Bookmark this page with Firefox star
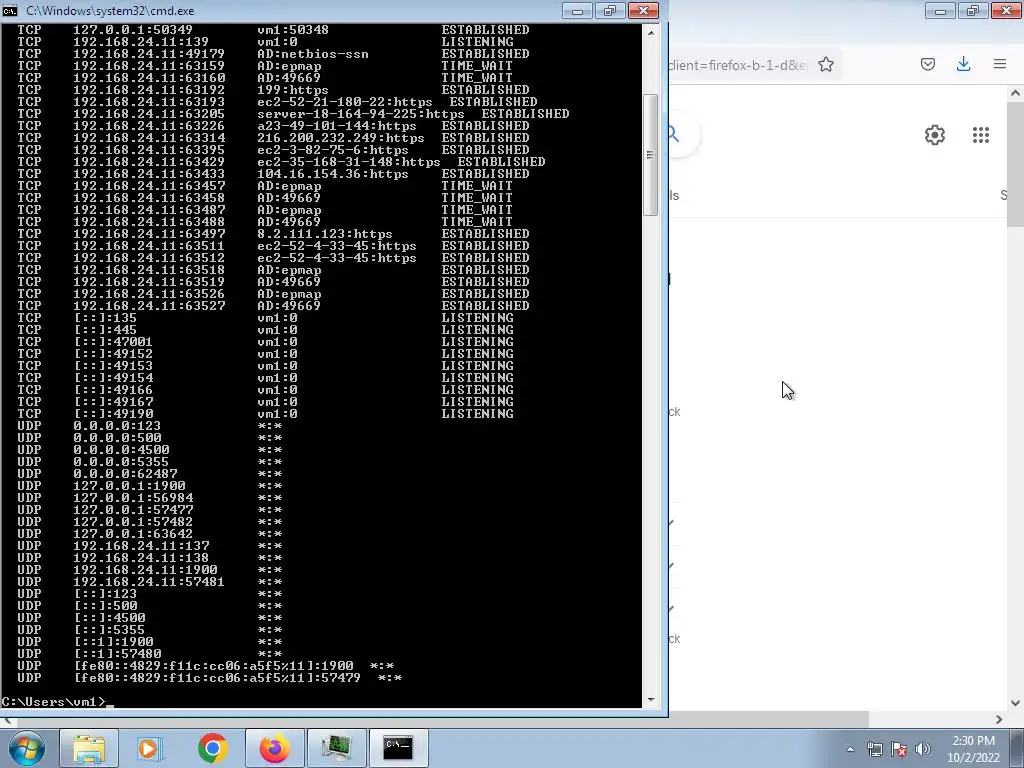Image resolution: width=1024 pixels, height=768 pixels. pyautogui.click(x=826, y=65)
